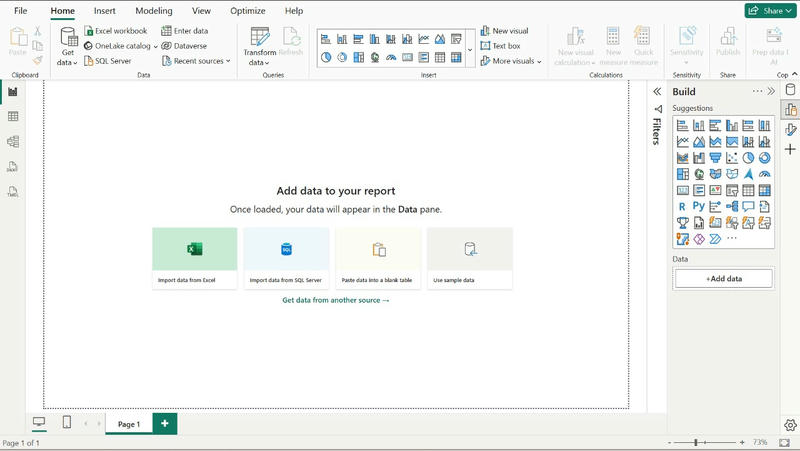This screenshot has height=451, width=800.
Task: Select the R script visual icon
Action: [682, 207]
